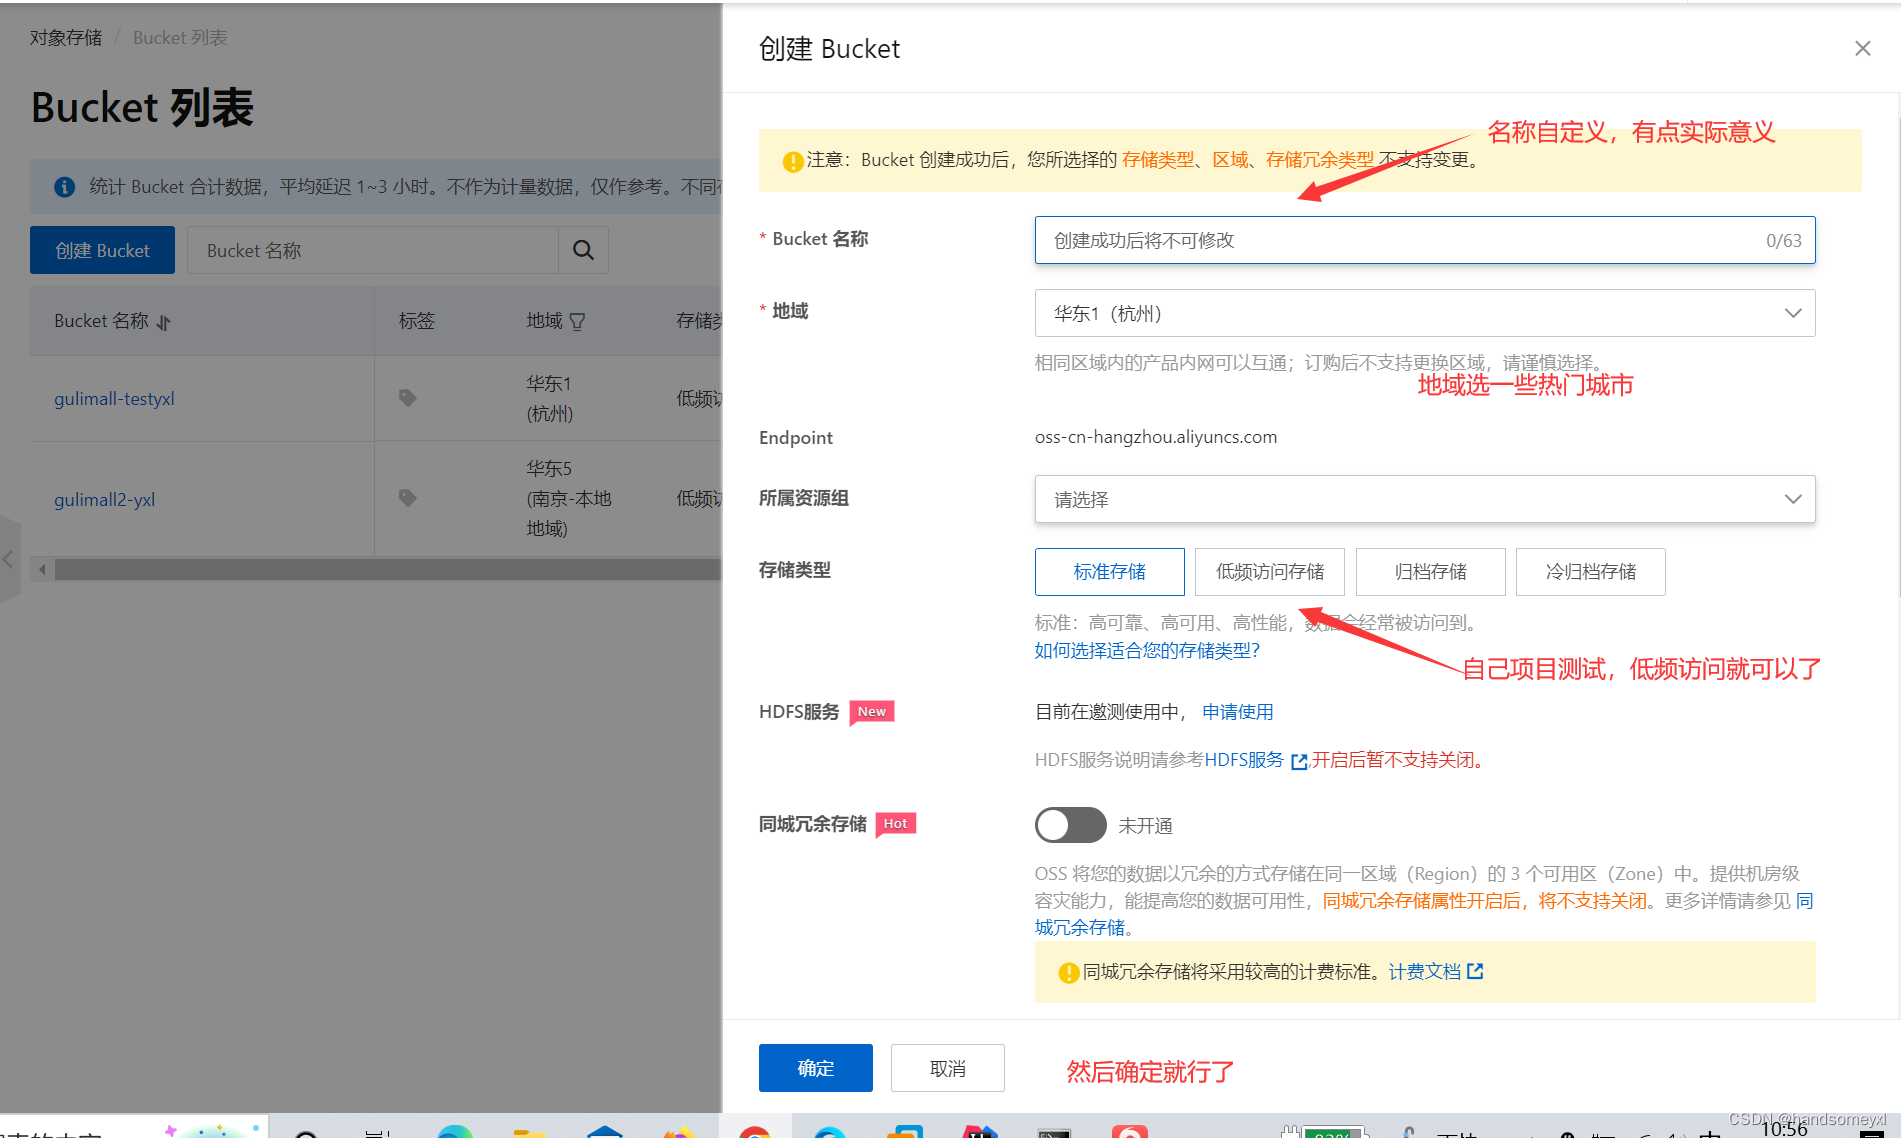Click the info icon in the statistics notice banner
The width and height of the screenshot is (1901, 1138).
[65, 187]
